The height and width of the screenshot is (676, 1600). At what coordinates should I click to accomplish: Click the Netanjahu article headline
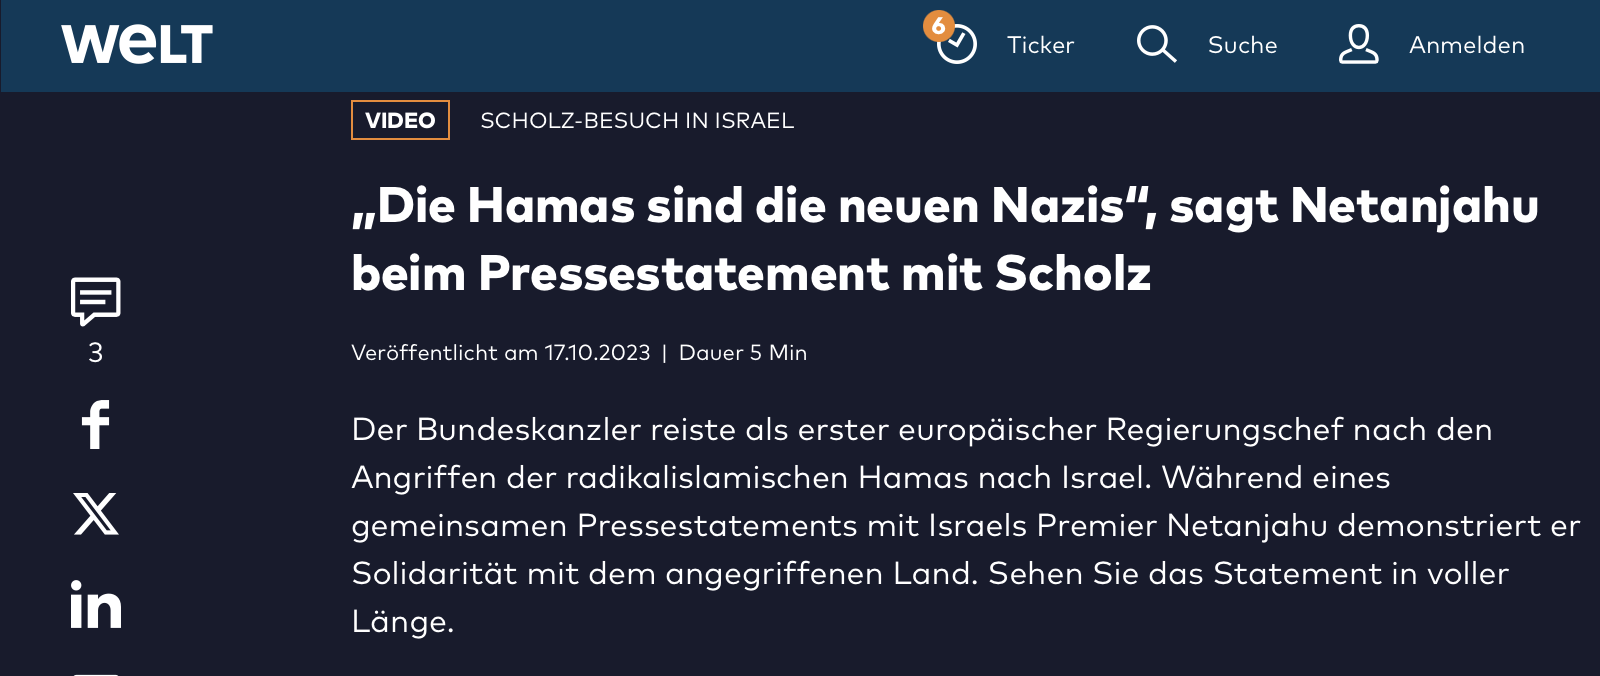[945, 239]
